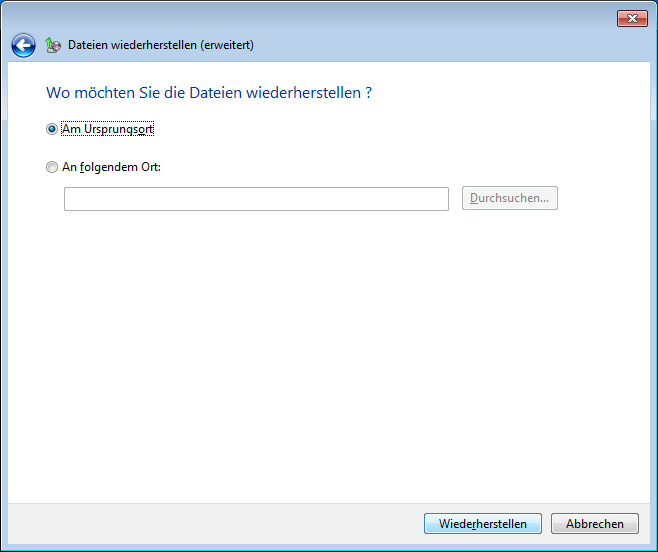The height and width of the screenshot is (552, 658).
Task: Click empty title bar area of window
Action: (x=300, y=16)
